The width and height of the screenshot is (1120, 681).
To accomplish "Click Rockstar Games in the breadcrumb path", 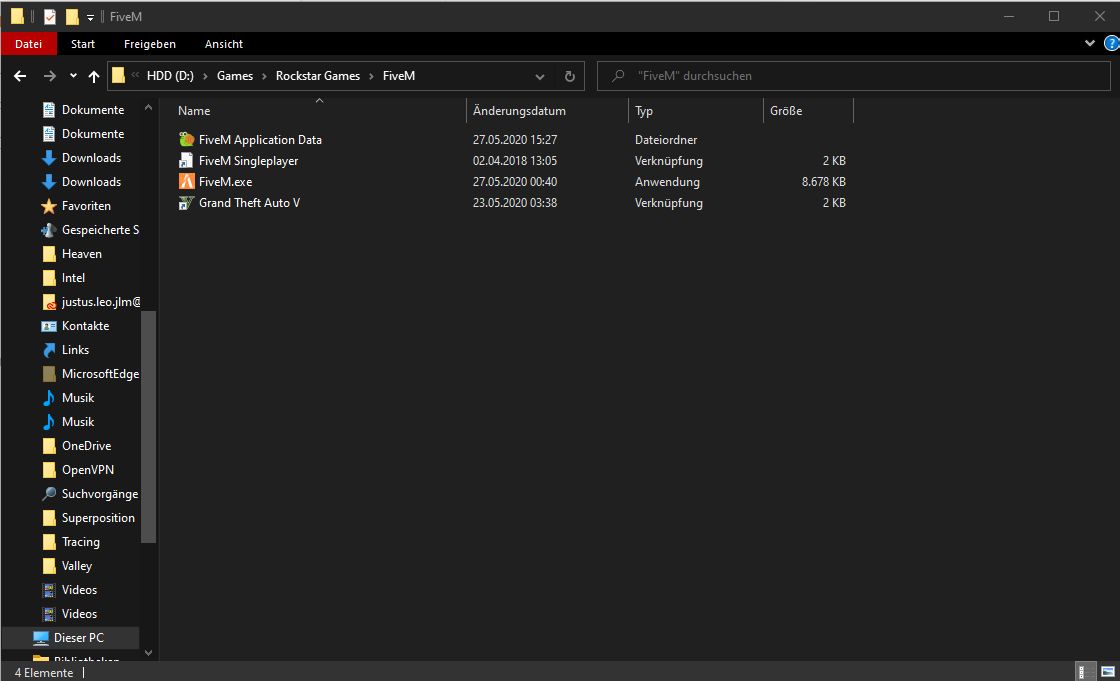I will 318,76.
